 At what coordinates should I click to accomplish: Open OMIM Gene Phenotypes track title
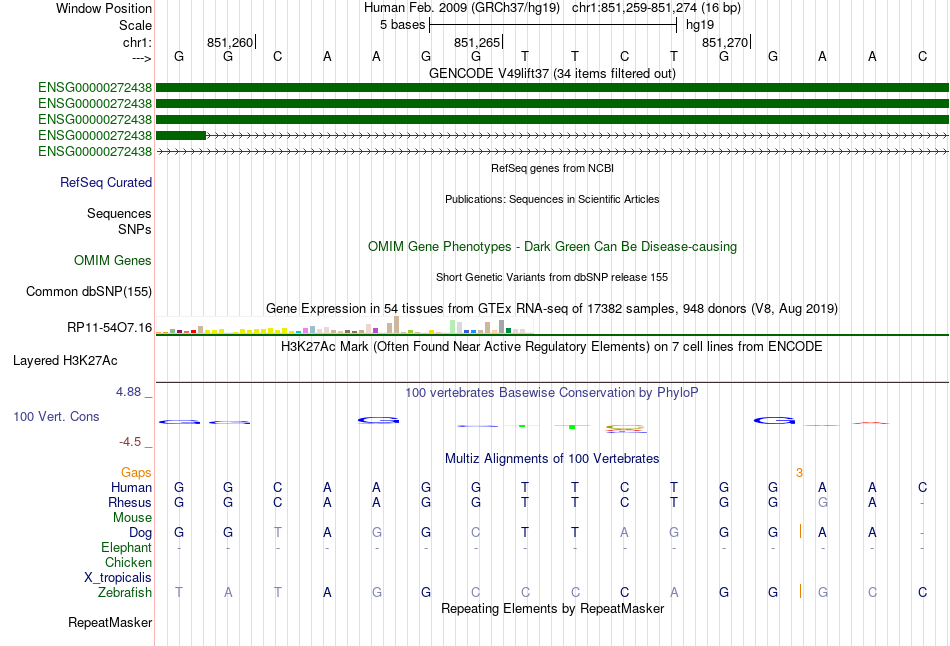pos(552,247)
